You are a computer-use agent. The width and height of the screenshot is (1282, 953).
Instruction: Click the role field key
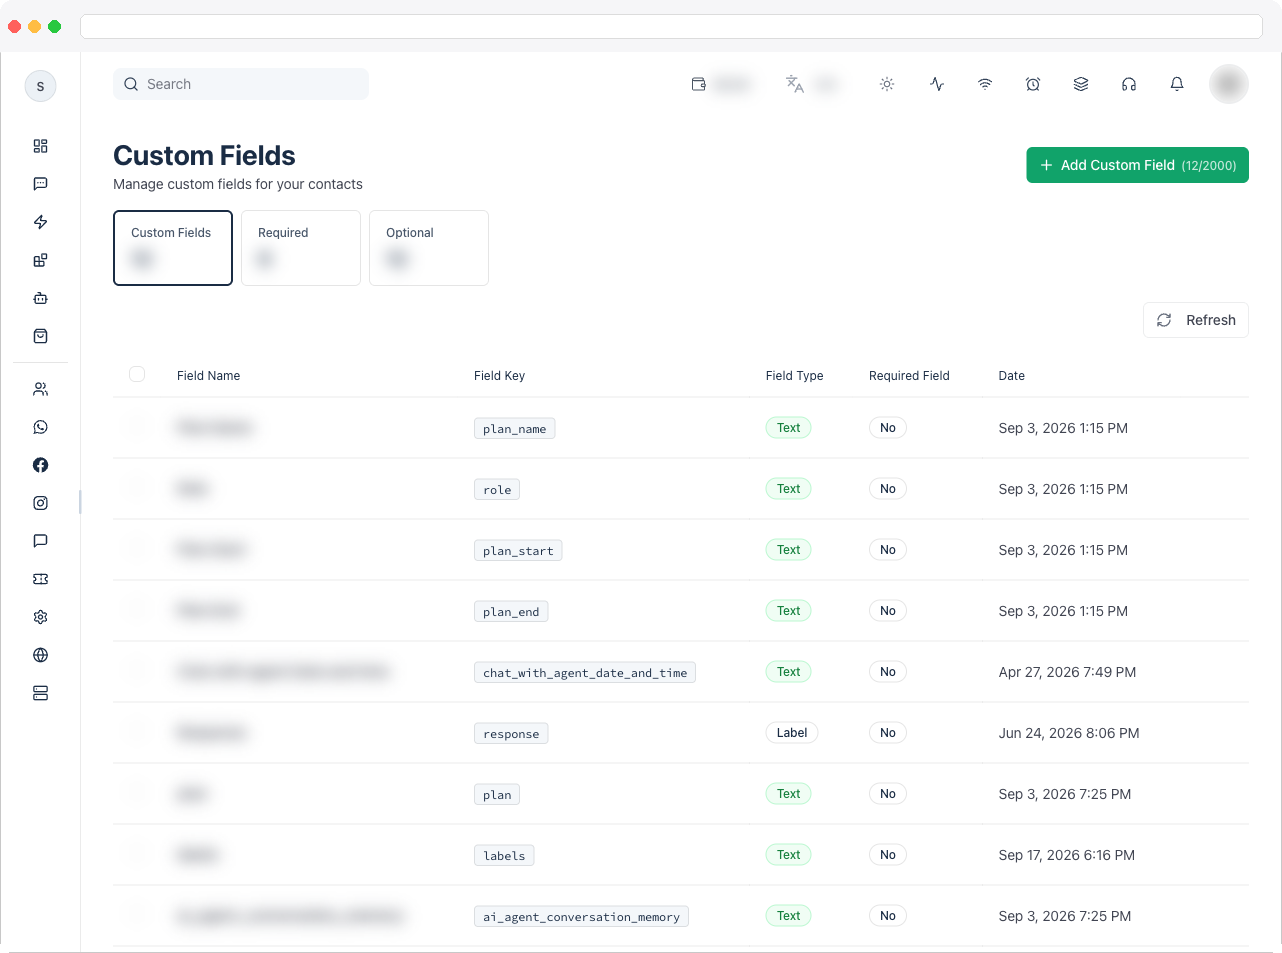(x=497, y=490)
